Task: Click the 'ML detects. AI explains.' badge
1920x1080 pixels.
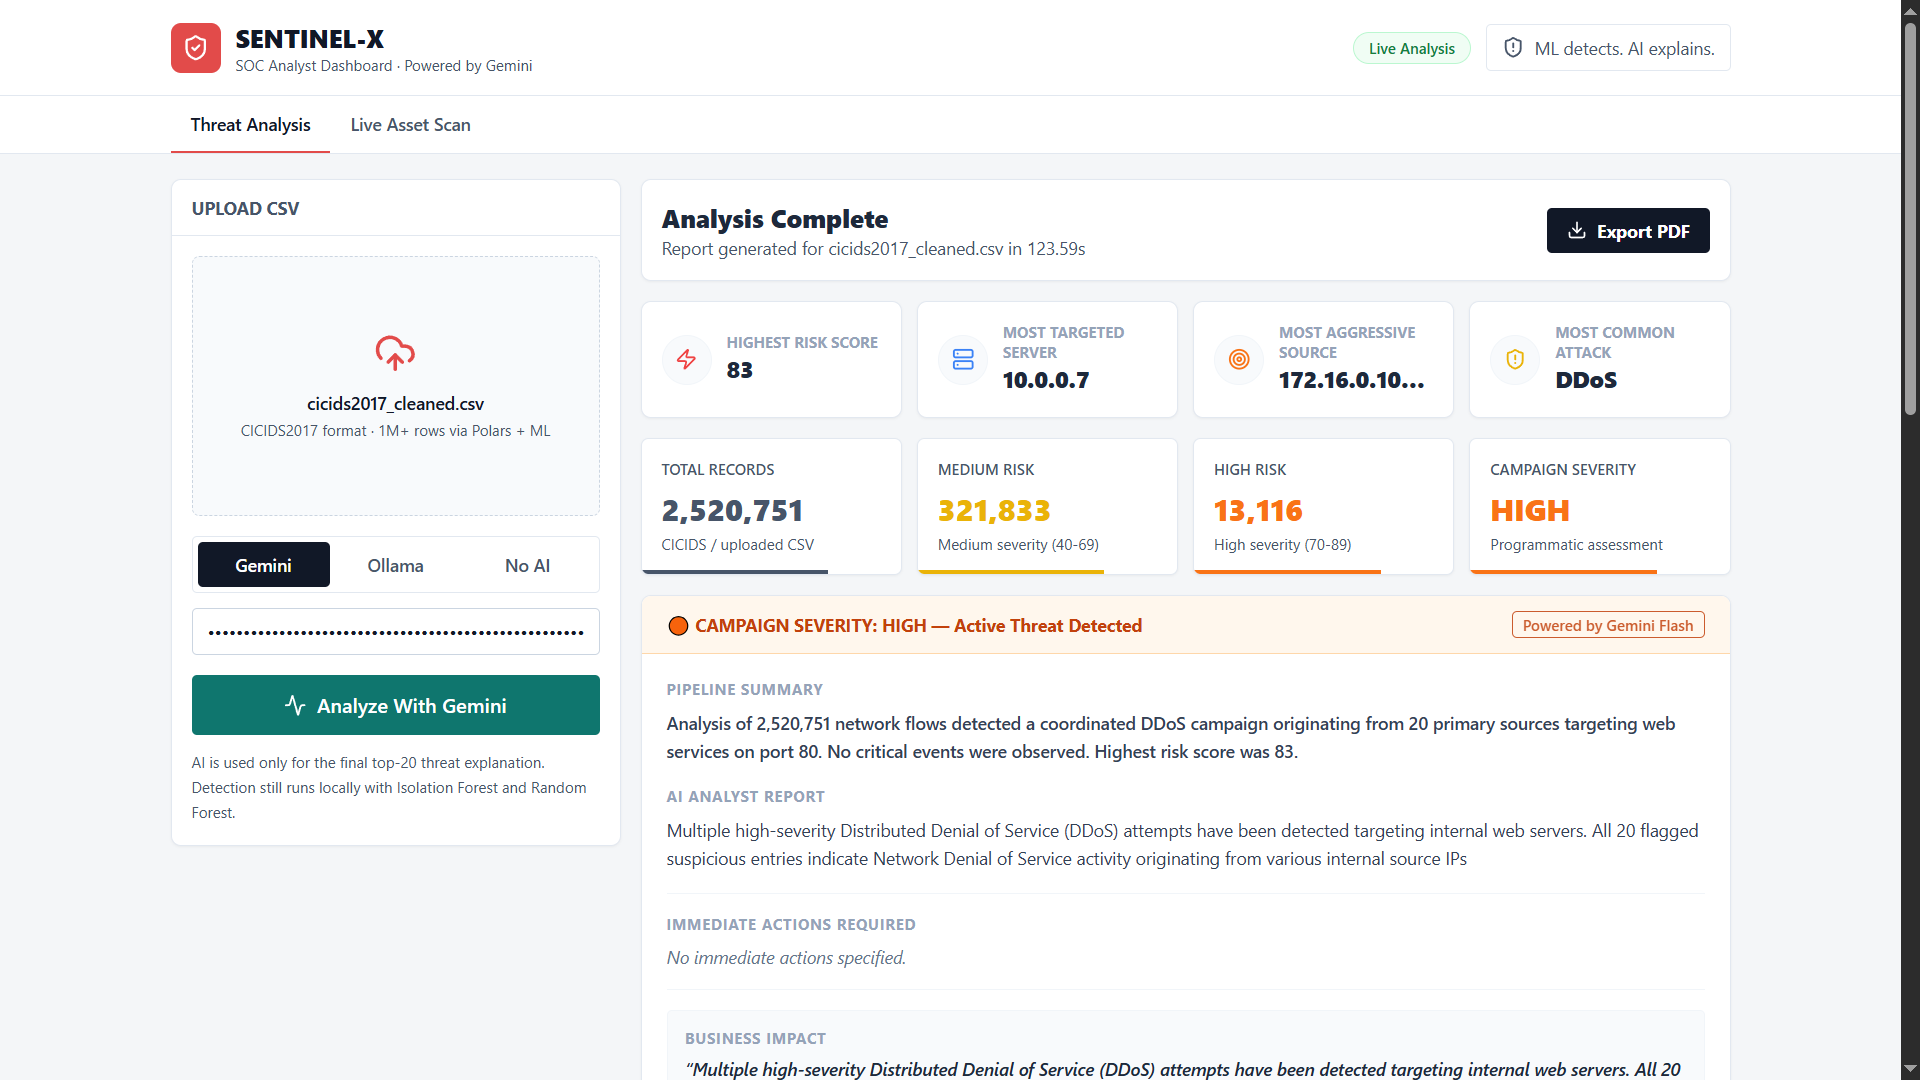Action: 1608,48
